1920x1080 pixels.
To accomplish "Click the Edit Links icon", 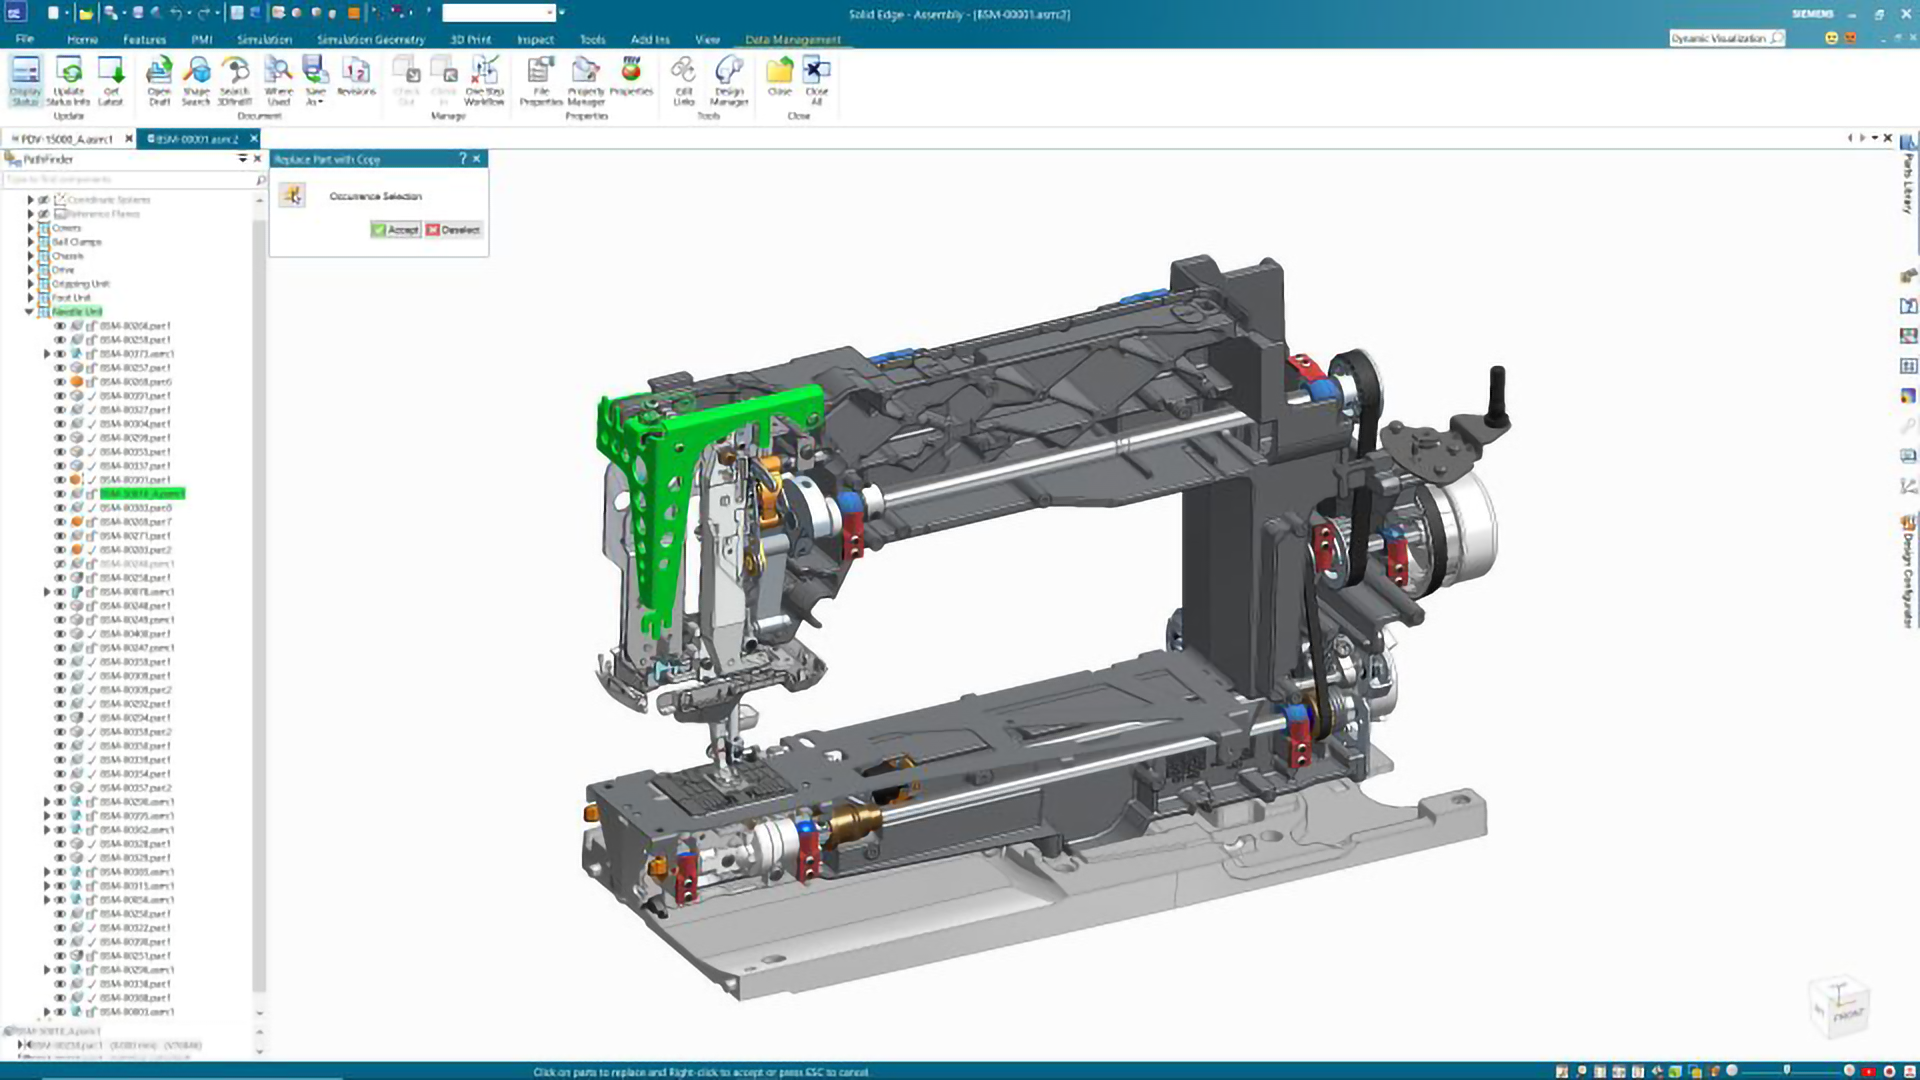I will click(x=683, y=81).
